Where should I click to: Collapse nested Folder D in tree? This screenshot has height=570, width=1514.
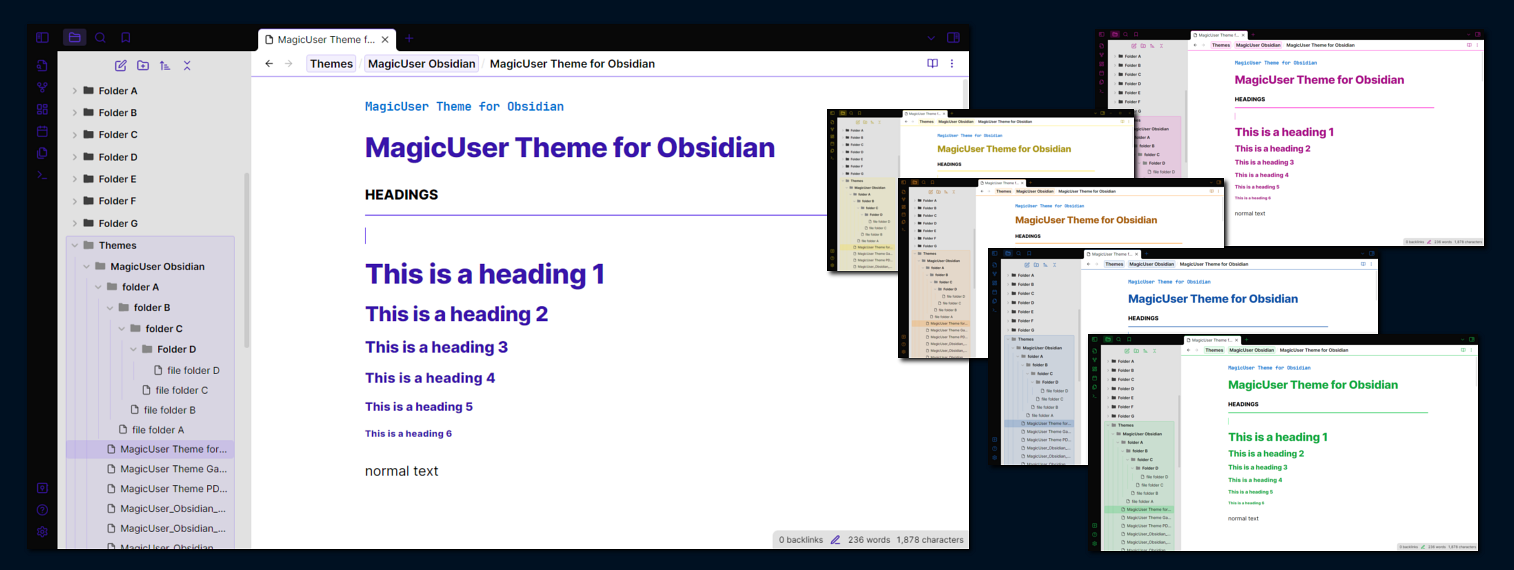(133, 349)
